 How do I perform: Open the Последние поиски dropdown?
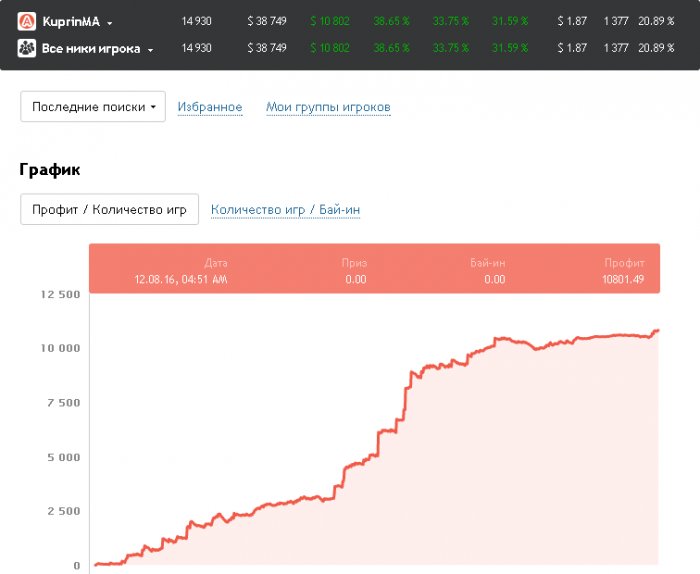click(x=93, y=107)
